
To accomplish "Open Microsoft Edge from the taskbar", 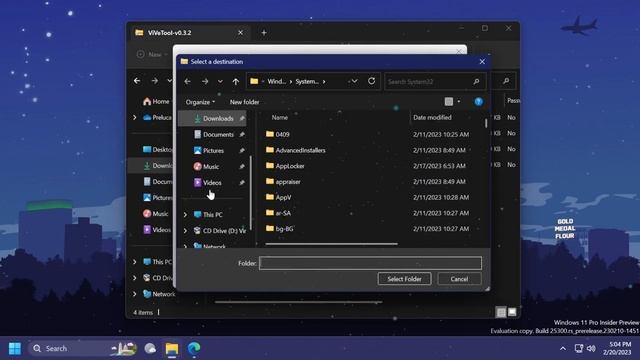I will pos(194,348).
